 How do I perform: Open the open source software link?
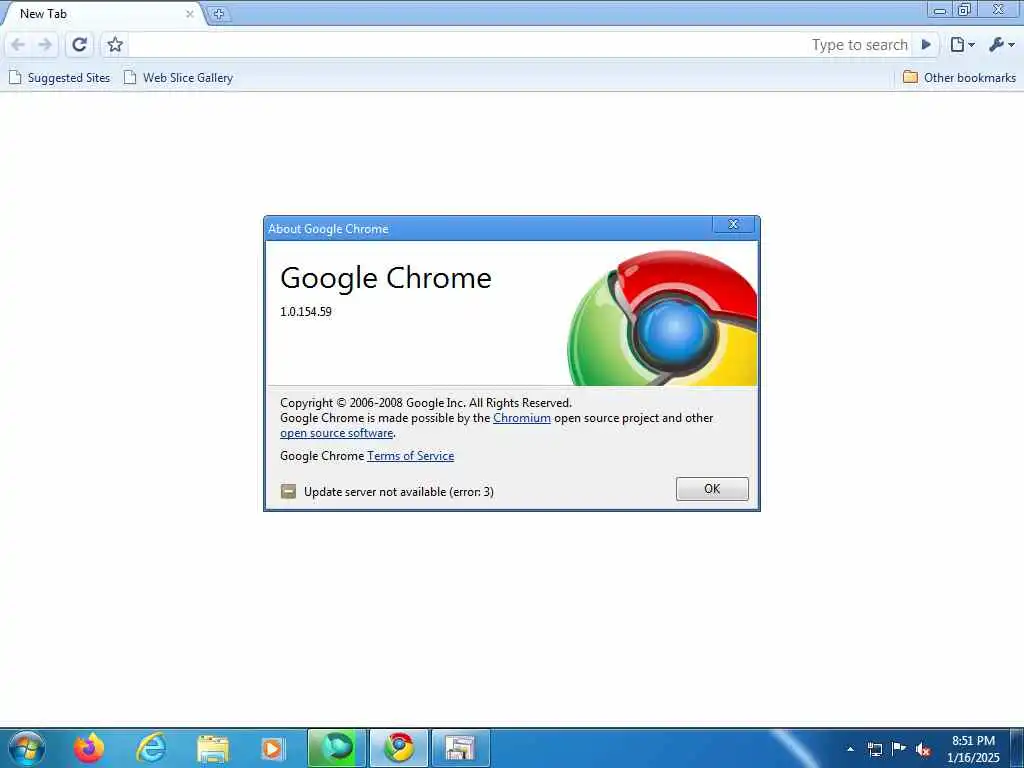pos(336,433)
